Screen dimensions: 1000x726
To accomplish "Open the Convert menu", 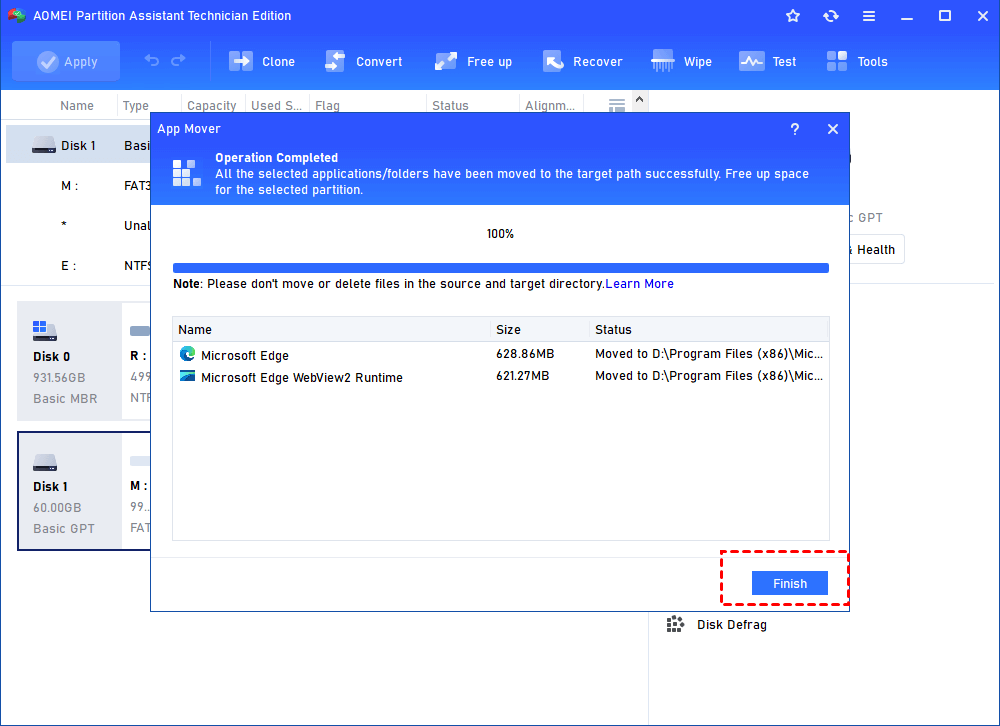I will [364, 61].
